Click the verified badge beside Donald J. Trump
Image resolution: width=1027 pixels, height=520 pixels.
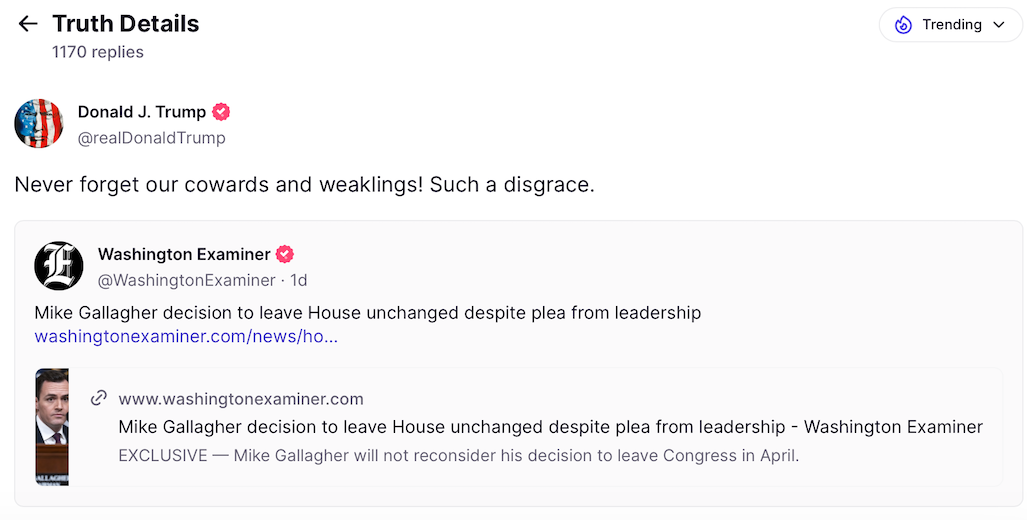(221, 112)
